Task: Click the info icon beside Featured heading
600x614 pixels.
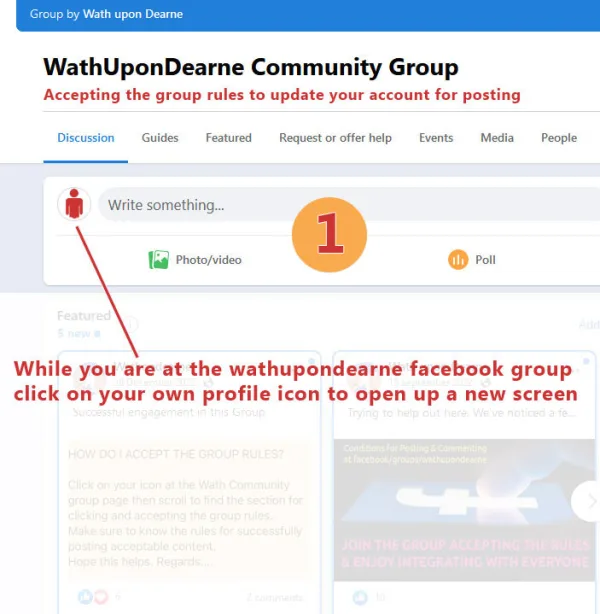Action: [130, 324]
